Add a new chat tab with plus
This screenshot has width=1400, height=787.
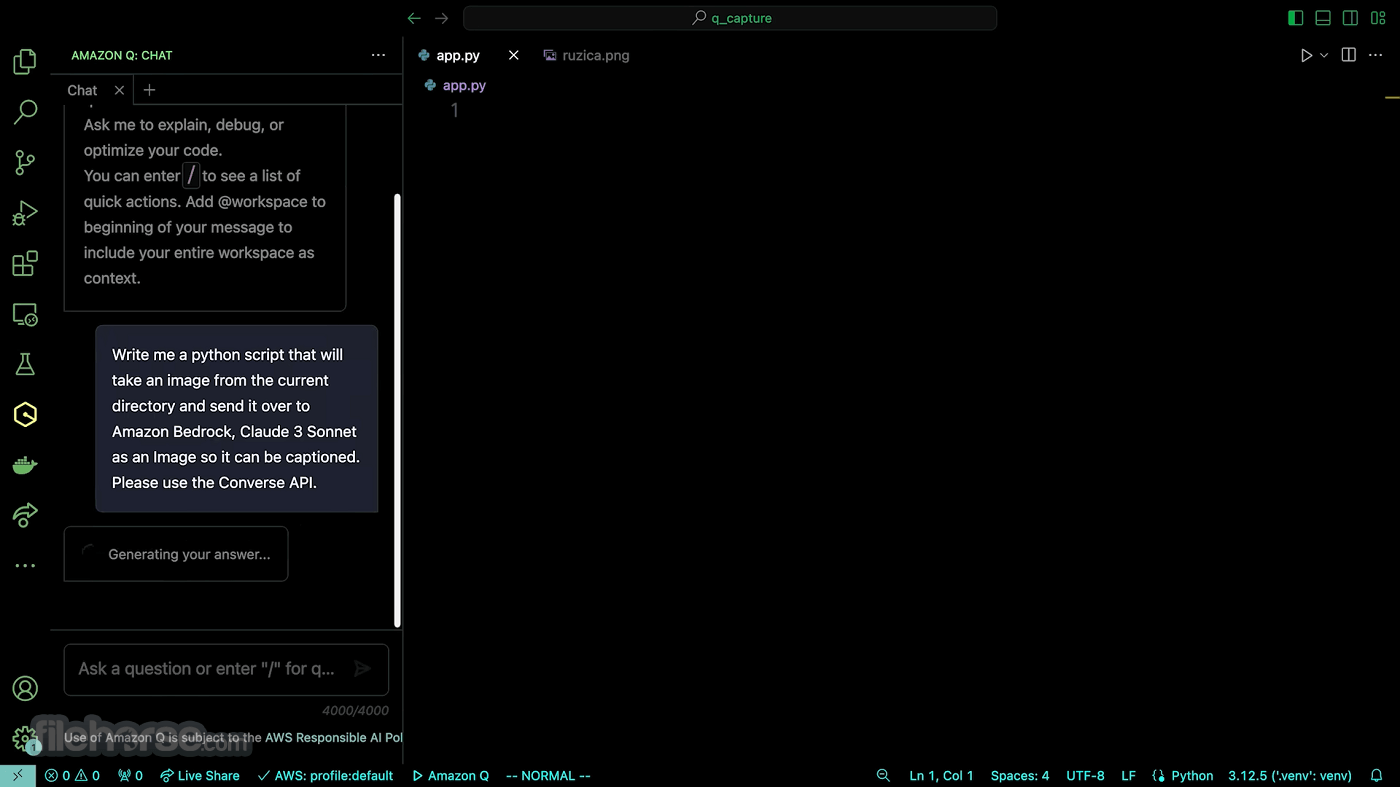149,90
